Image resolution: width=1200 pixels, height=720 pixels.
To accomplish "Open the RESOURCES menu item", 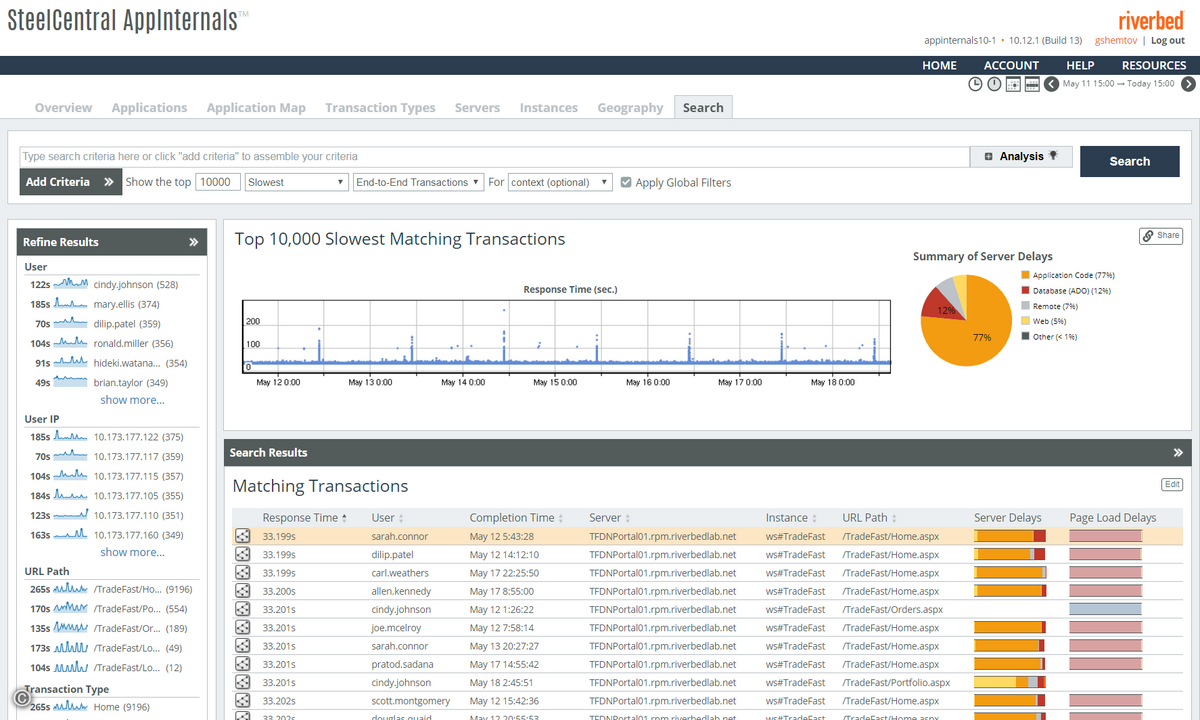I will point(1154,65).
